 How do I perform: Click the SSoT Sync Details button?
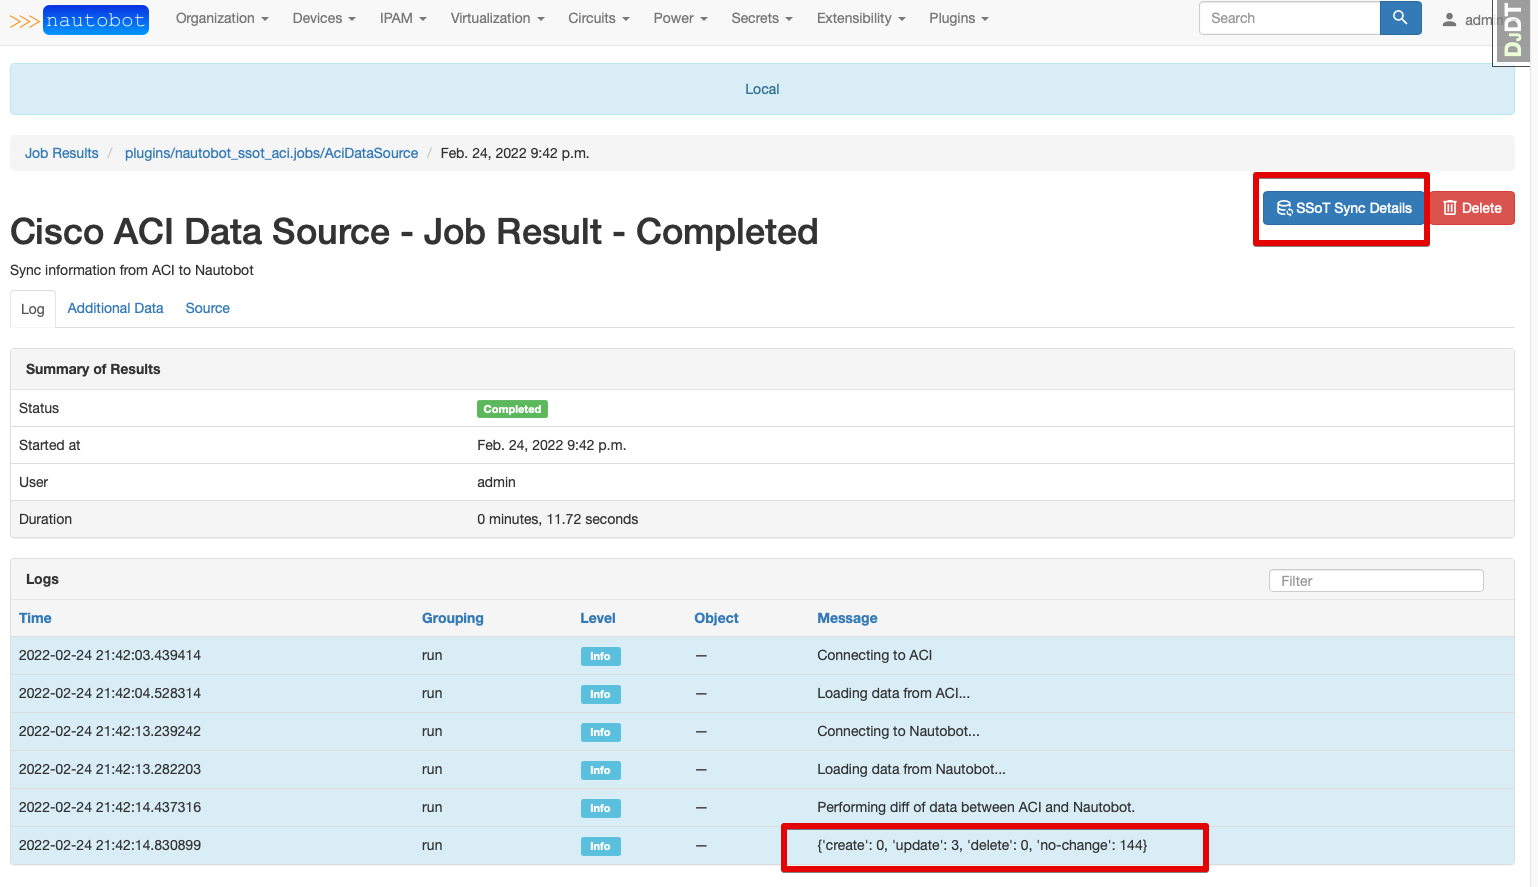1342,208
